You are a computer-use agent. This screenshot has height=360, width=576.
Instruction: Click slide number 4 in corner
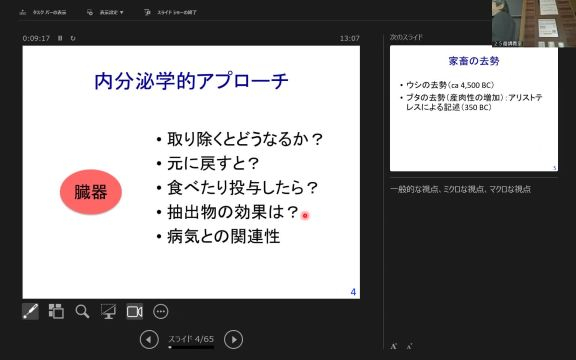[353, 292]
